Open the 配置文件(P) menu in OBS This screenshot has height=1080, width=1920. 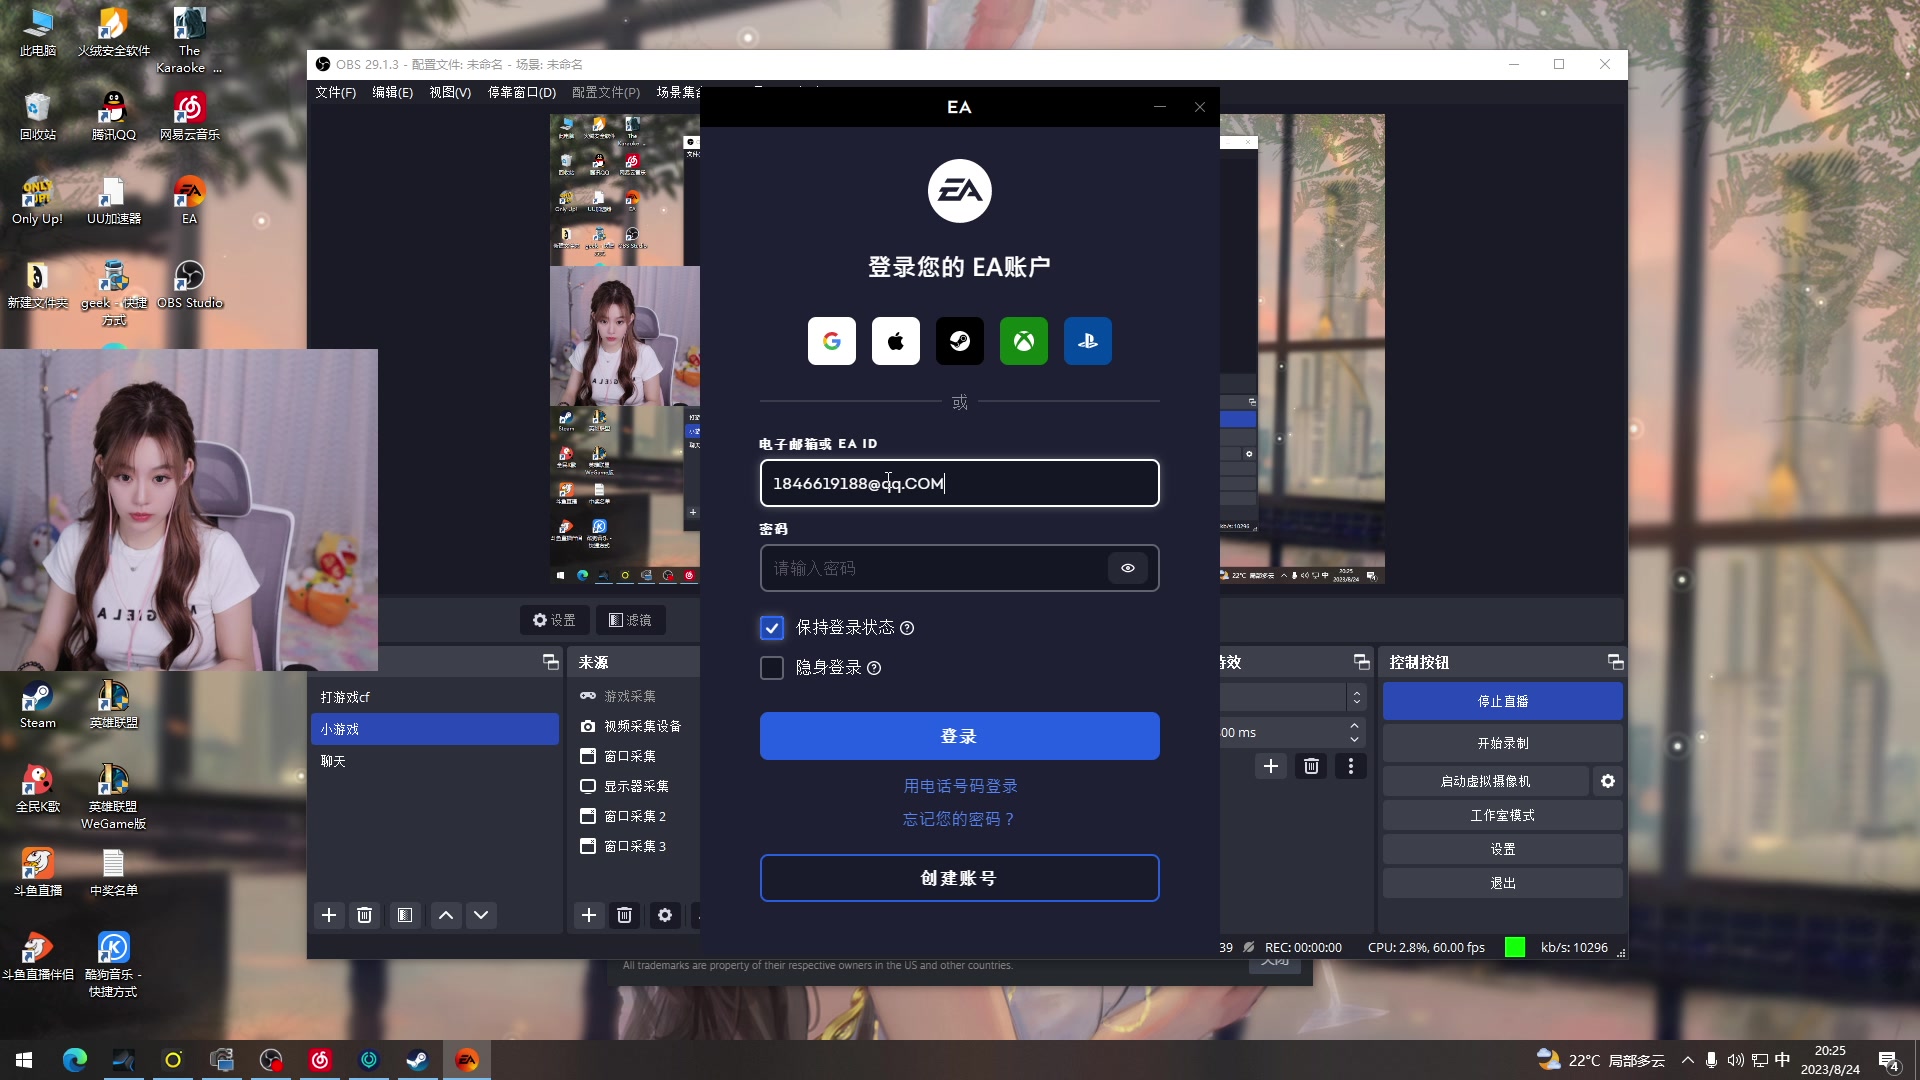pyautogui.click(x=606, y=92)
